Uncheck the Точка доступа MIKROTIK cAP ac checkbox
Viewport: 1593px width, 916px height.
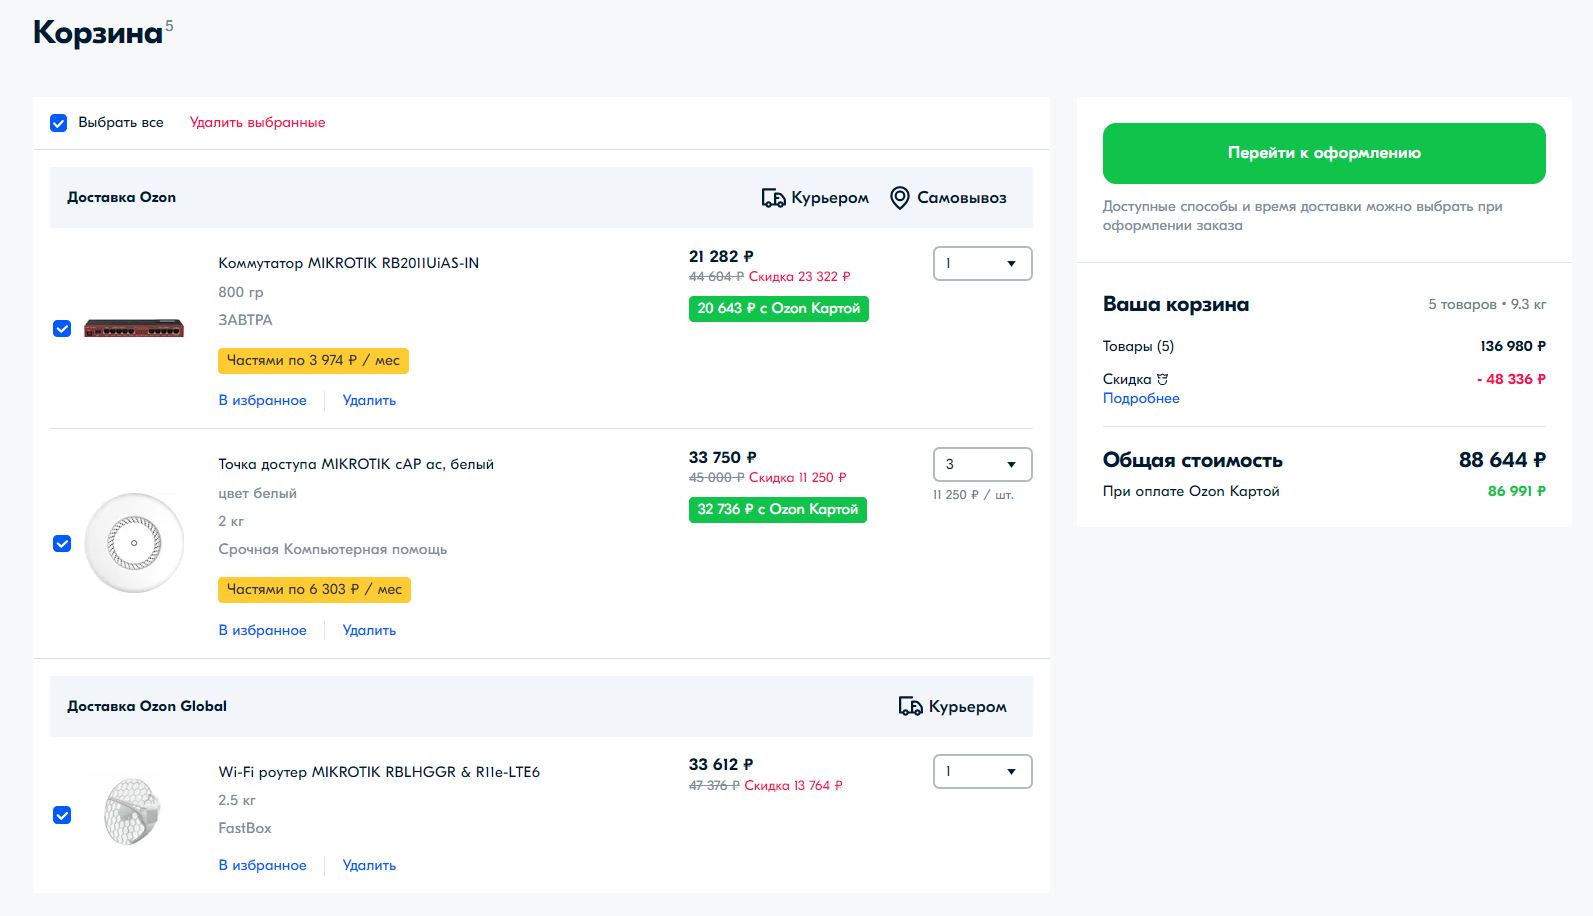pyautogui.click(x=62, y=544)
